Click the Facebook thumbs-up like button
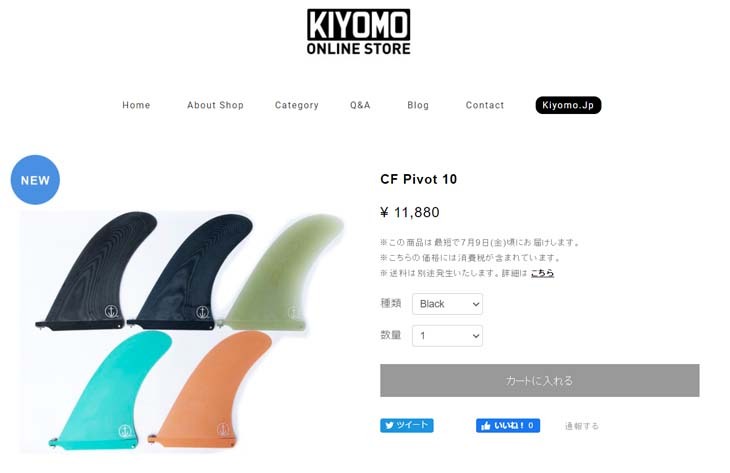This screenshot has height=473, width=730. (507, 425)
